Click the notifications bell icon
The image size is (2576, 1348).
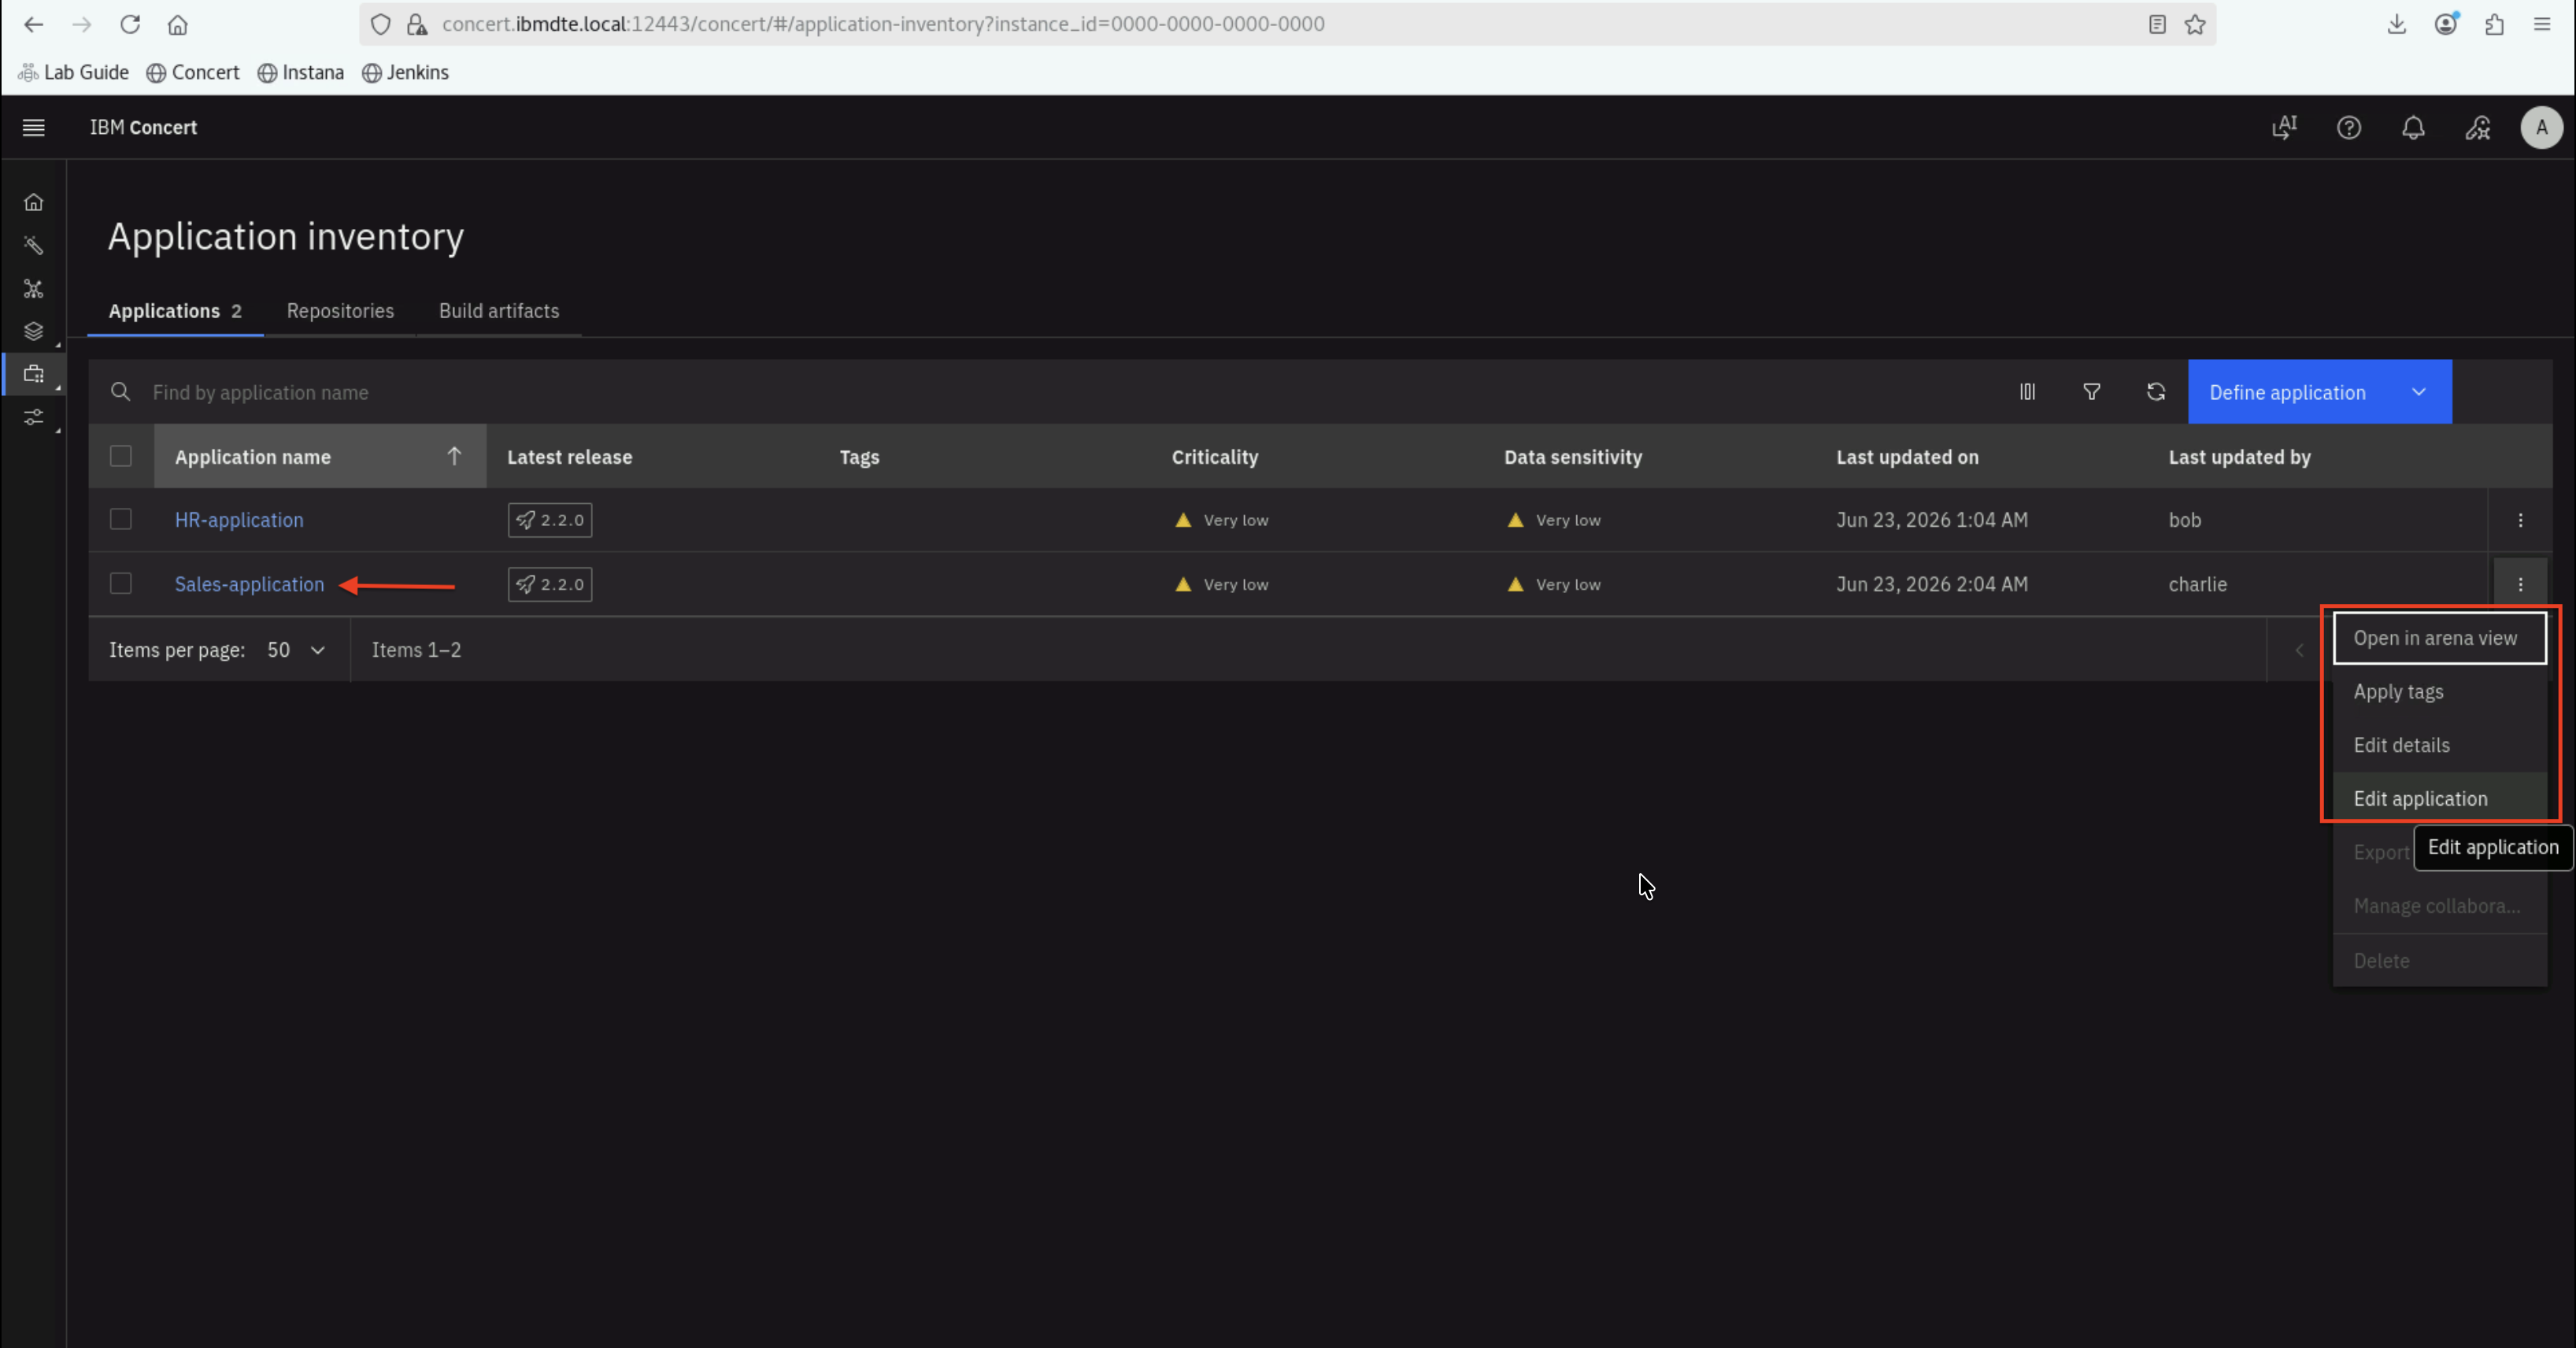[x=2413, y=127]
